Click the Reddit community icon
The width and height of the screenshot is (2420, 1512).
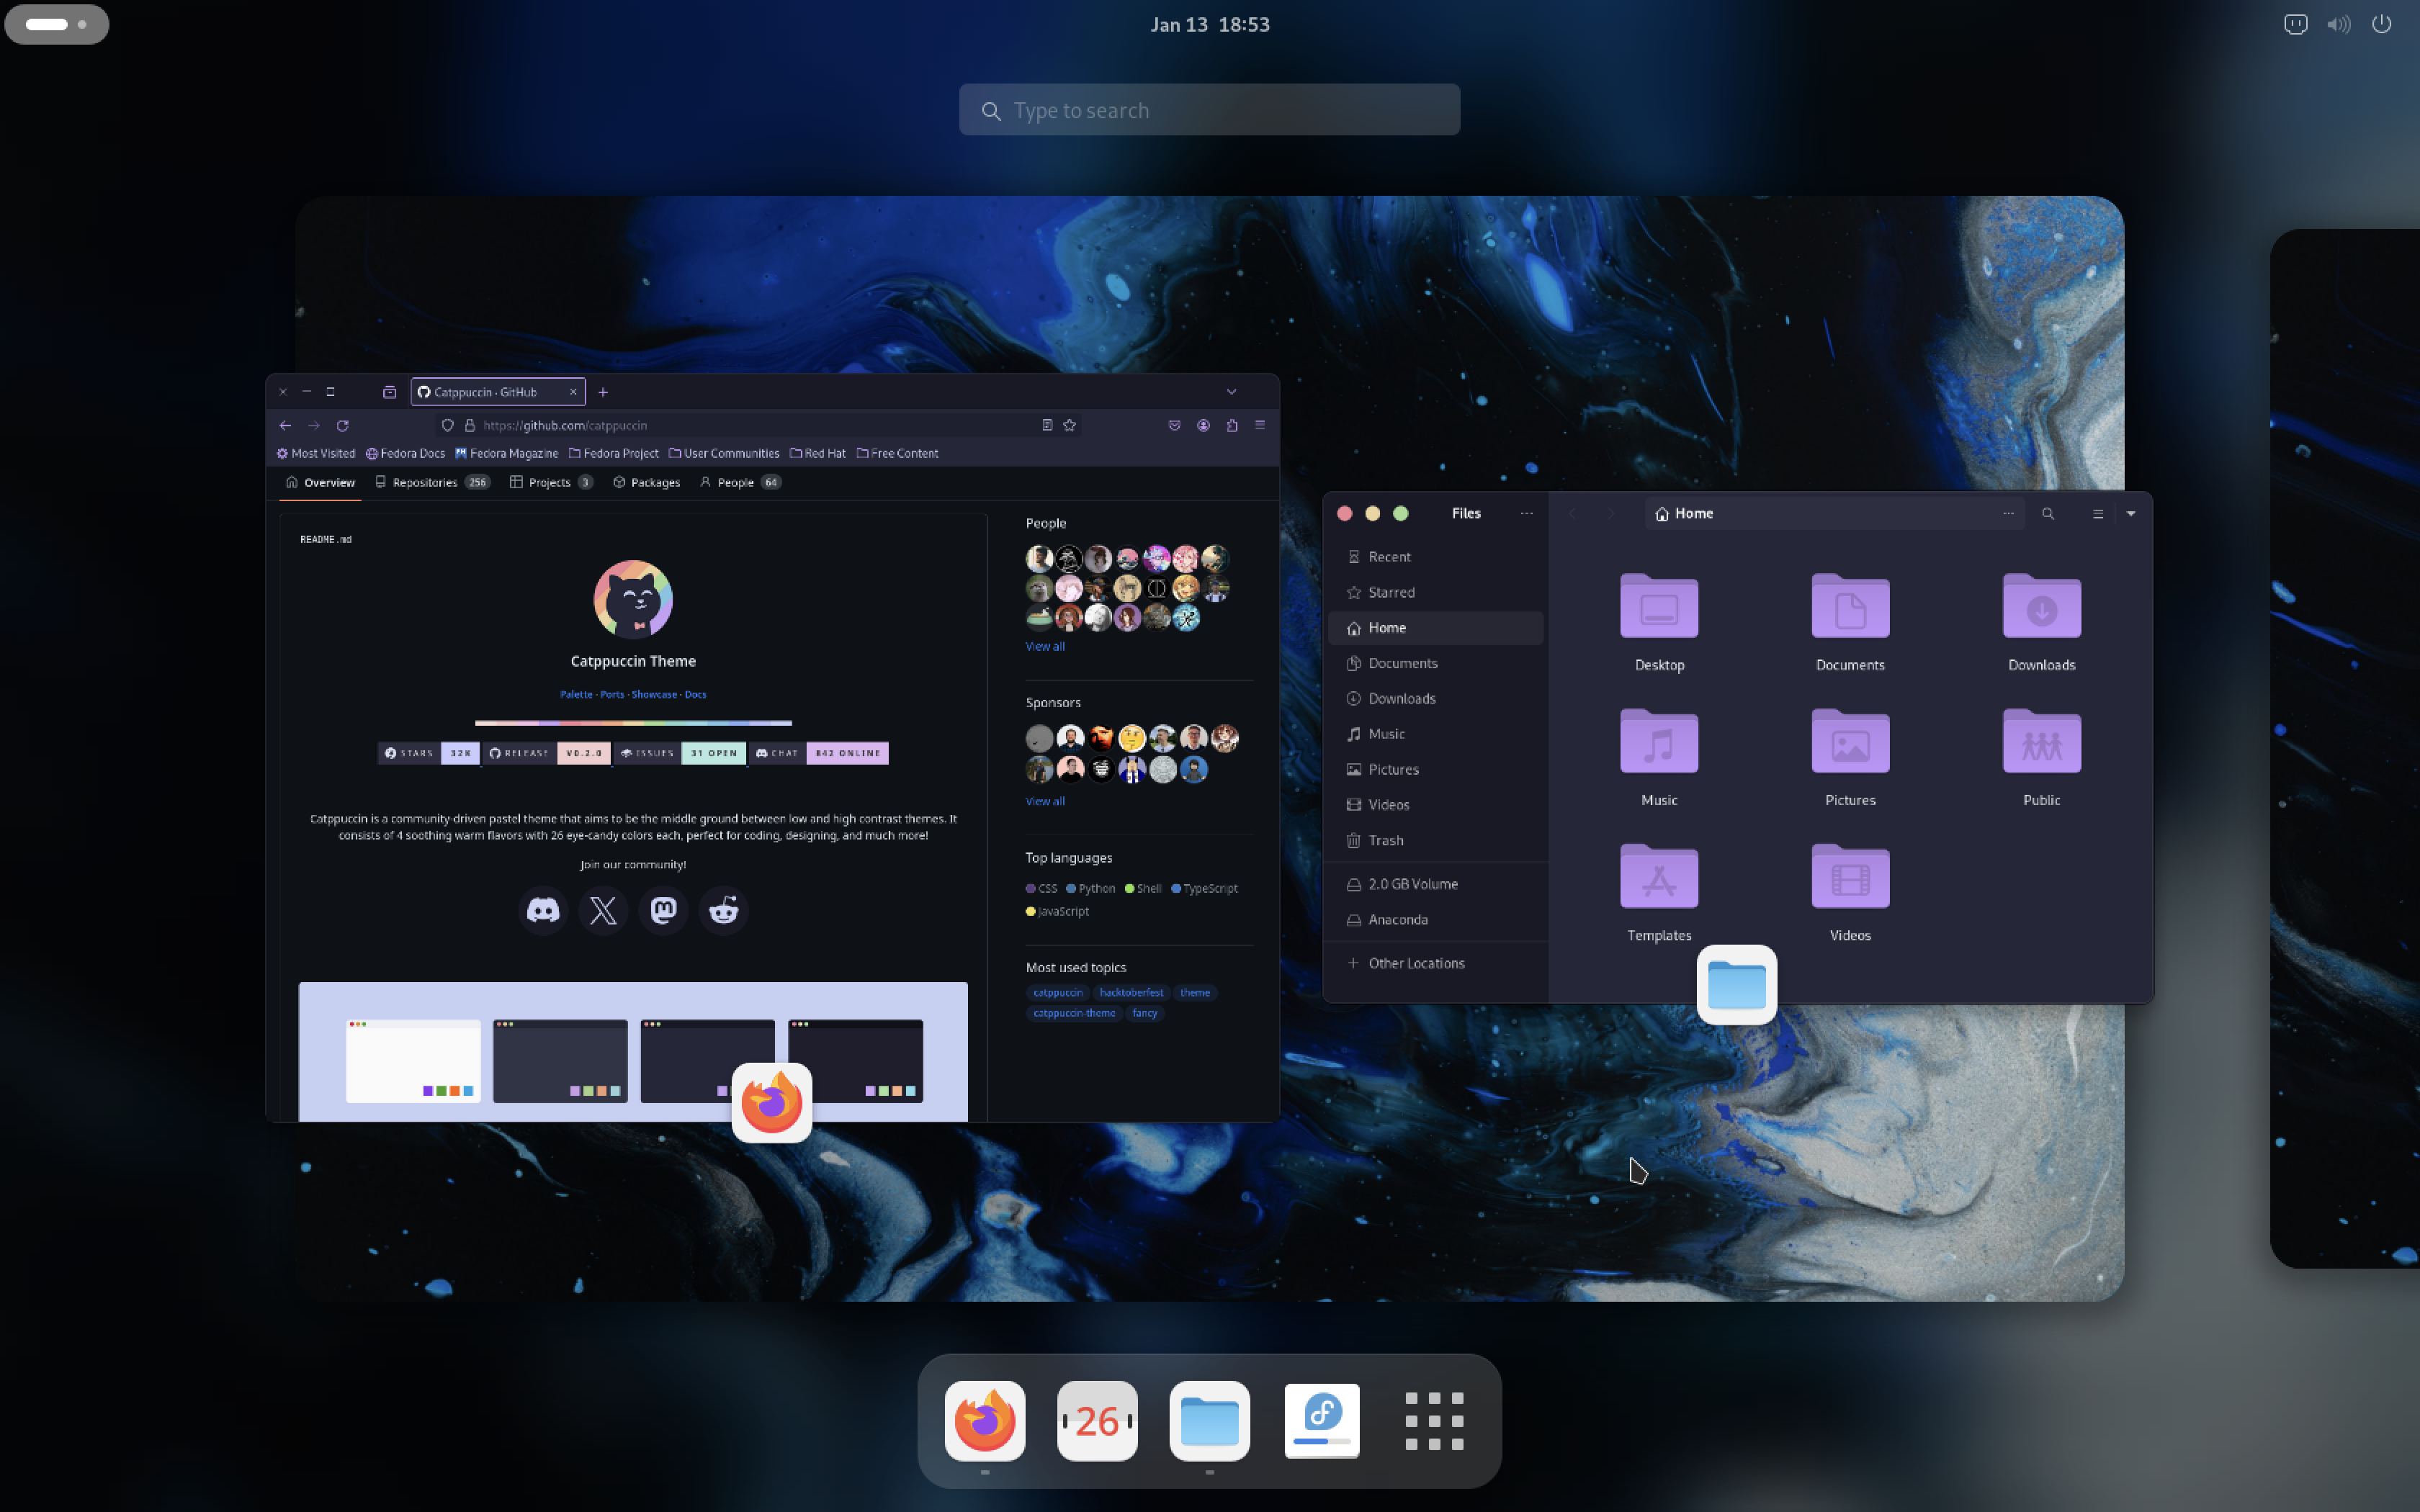[x=723, y=910]
